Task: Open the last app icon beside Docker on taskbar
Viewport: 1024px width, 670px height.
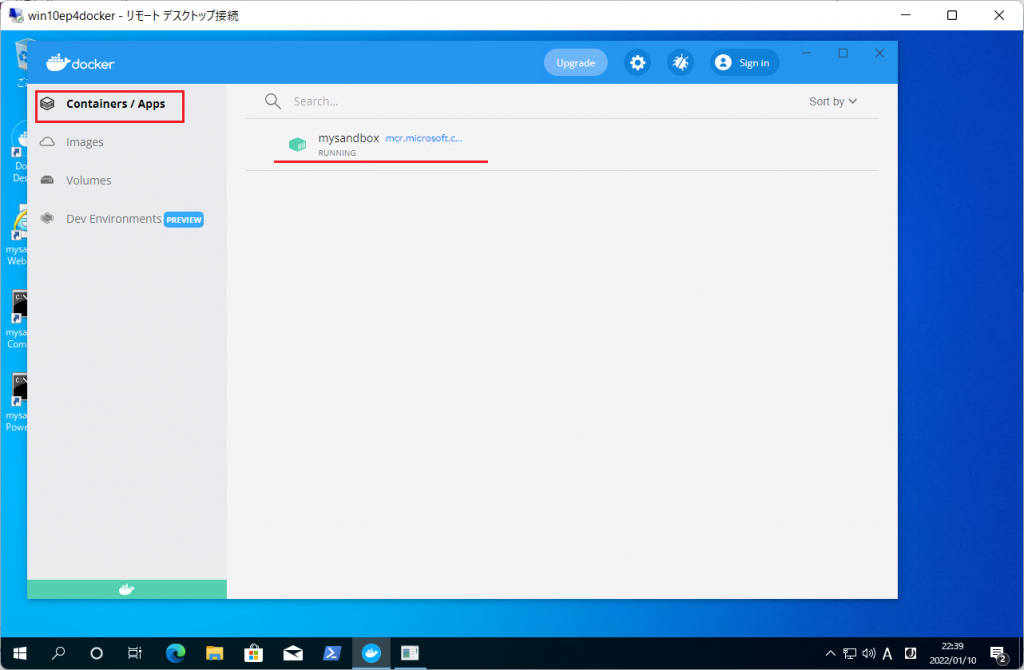Action: pyautogui.click(x=410, y=653)
